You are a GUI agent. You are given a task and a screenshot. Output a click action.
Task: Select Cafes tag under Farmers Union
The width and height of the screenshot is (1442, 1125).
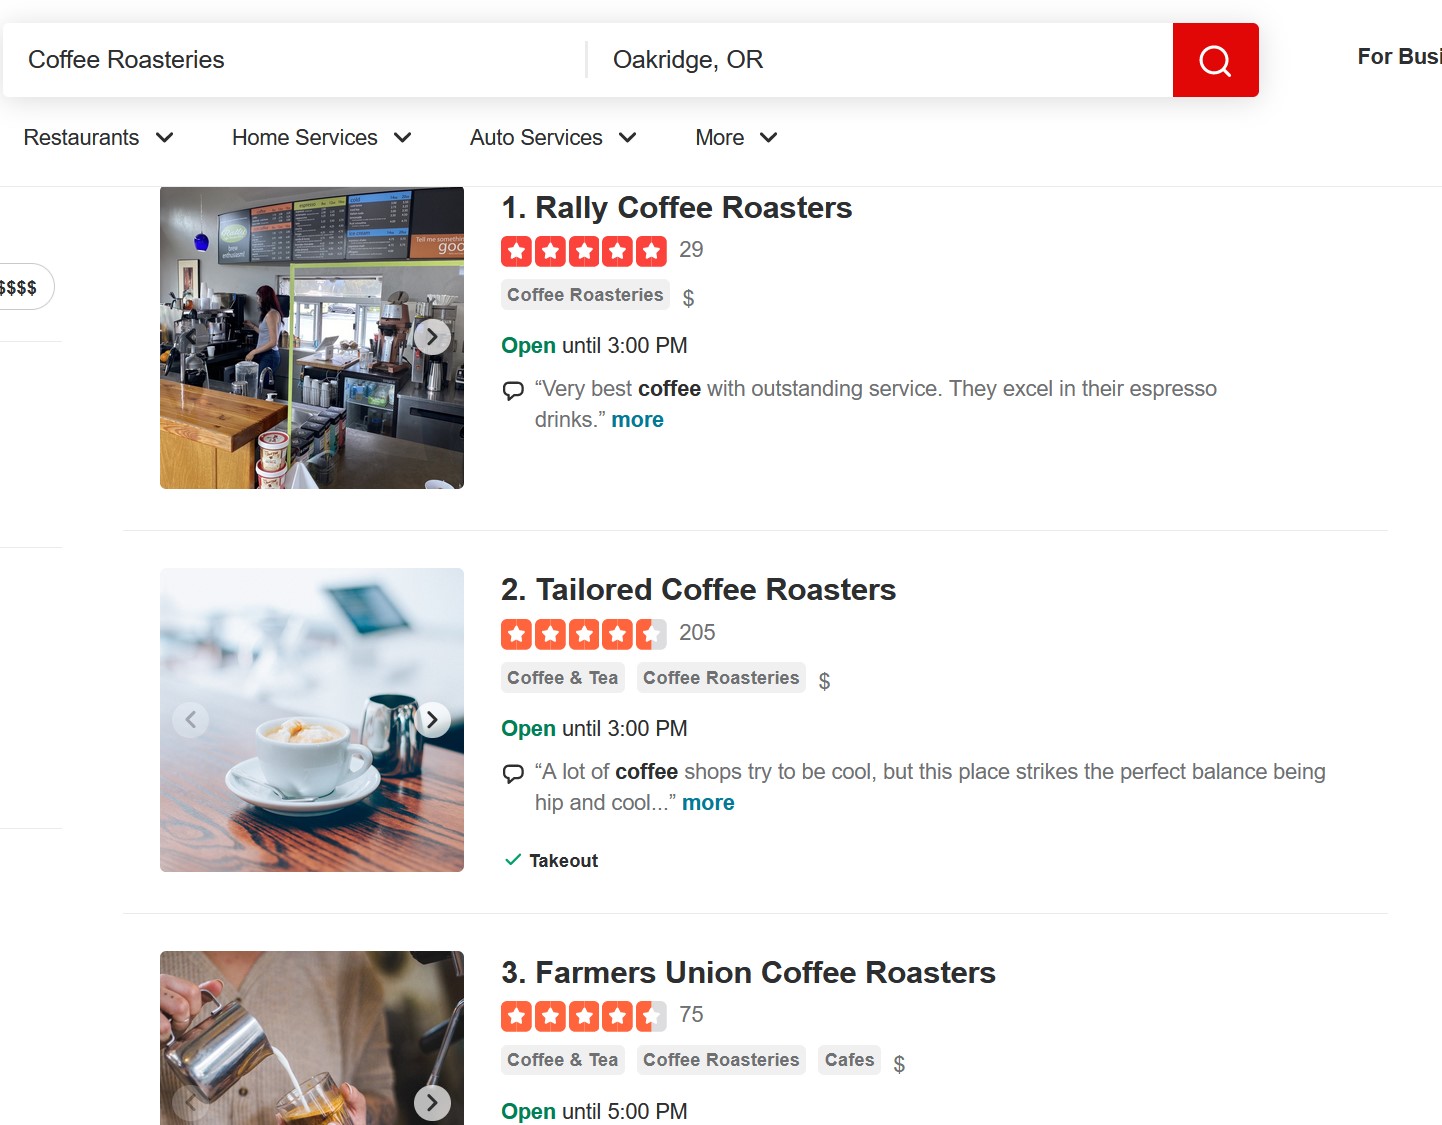[849, 1060]
